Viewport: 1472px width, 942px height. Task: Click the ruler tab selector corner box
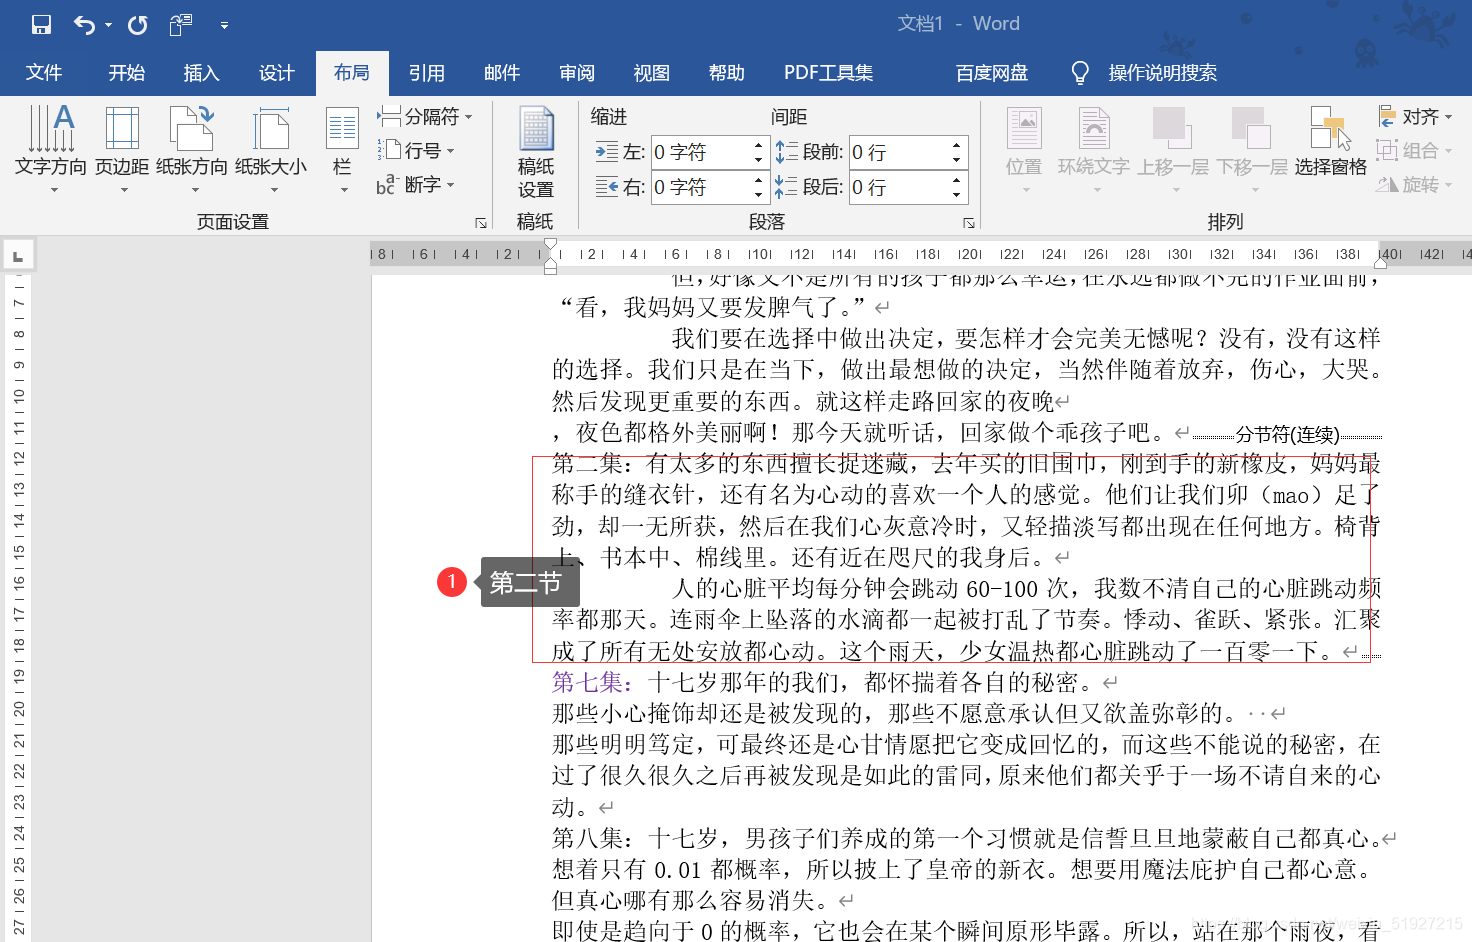pos(18,256)
